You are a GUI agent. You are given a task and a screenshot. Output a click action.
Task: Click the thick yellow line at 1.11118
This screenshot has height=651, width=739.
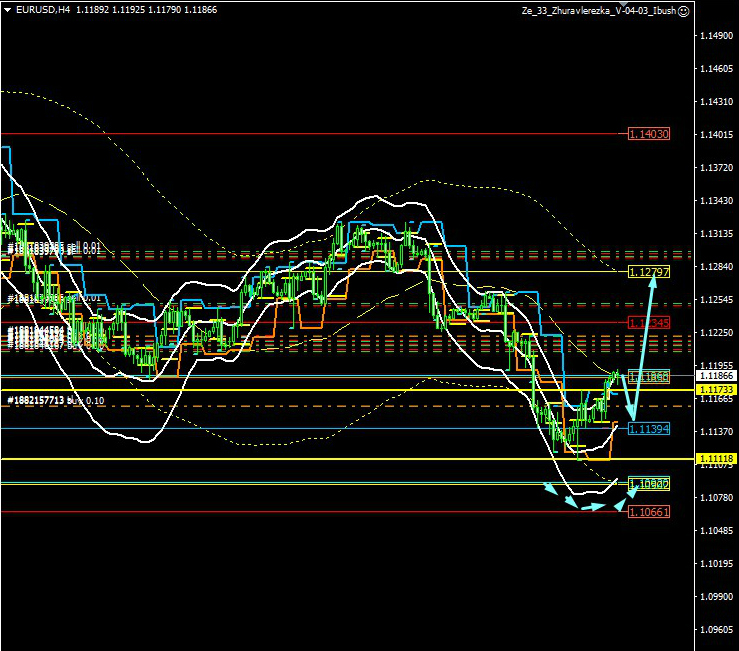[300, 458]
